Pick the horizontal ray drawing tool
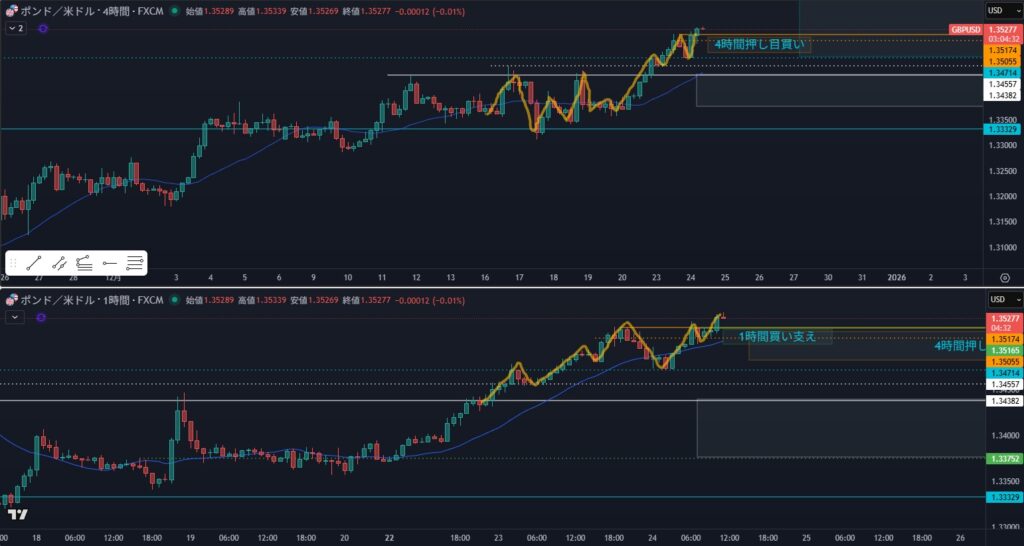The image size is (1024, 546). click(110, 263)
